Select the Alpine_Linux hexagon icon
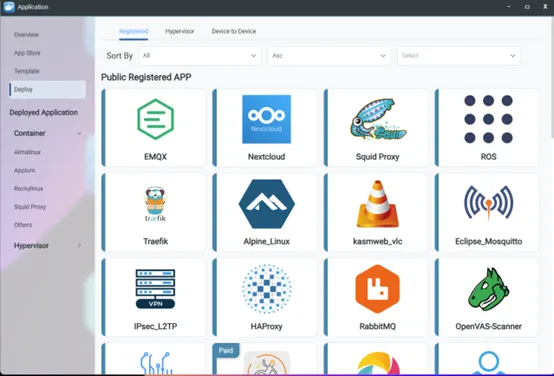554x376 pixels. [x=266, y=204]
